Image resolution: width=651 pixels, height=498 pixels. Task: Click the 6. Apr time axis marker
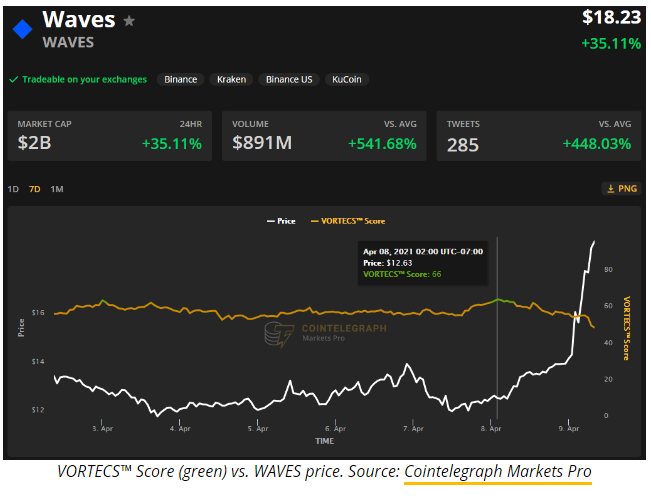(335, 428)
